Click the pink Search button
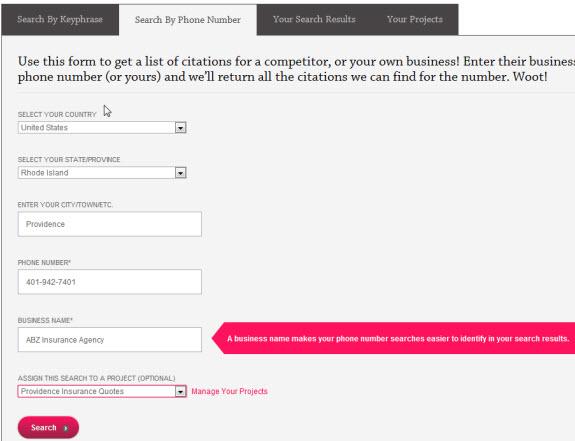Image resolution: width=575 pixels, height=441 pixels. pos(48,427)
